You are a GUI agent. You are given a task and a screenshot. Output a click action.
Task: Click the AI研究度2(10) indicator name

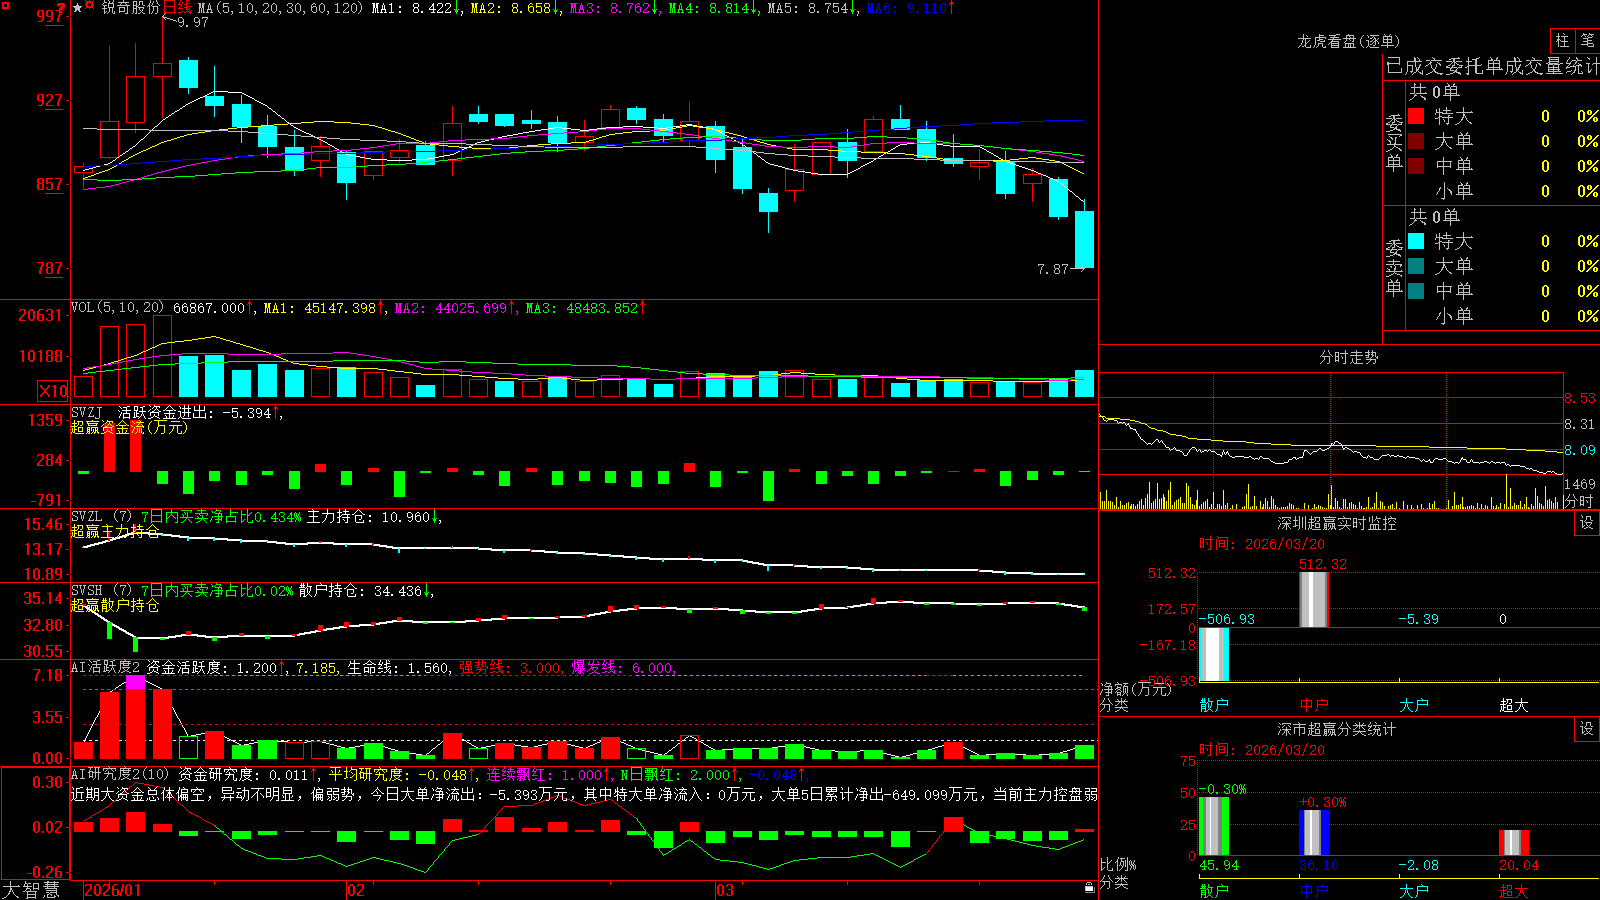pos(120,774)
